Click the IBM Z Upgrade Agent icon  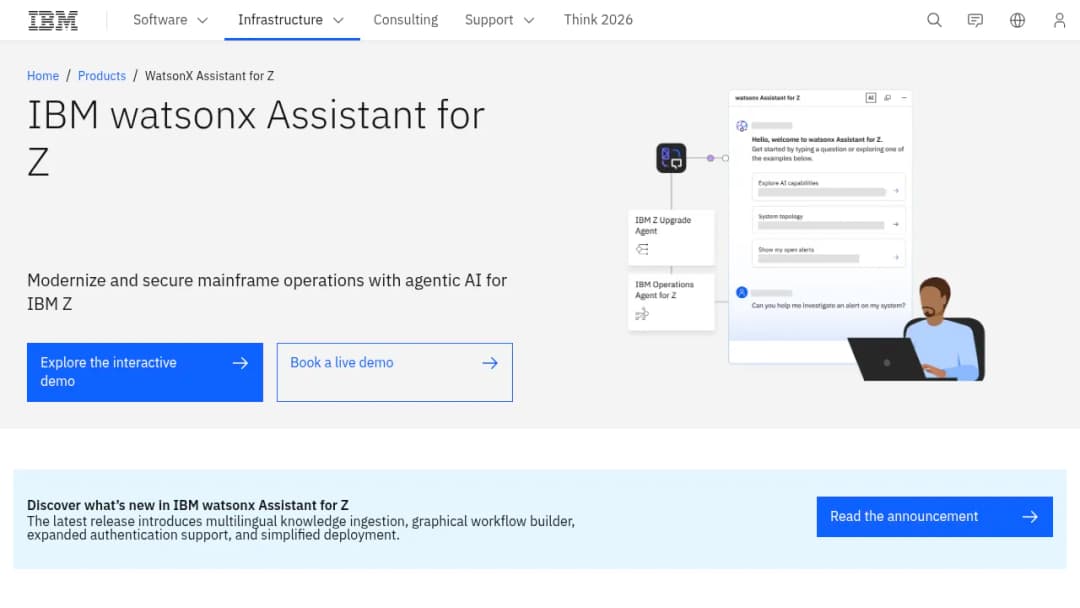[x=642, y=249]
